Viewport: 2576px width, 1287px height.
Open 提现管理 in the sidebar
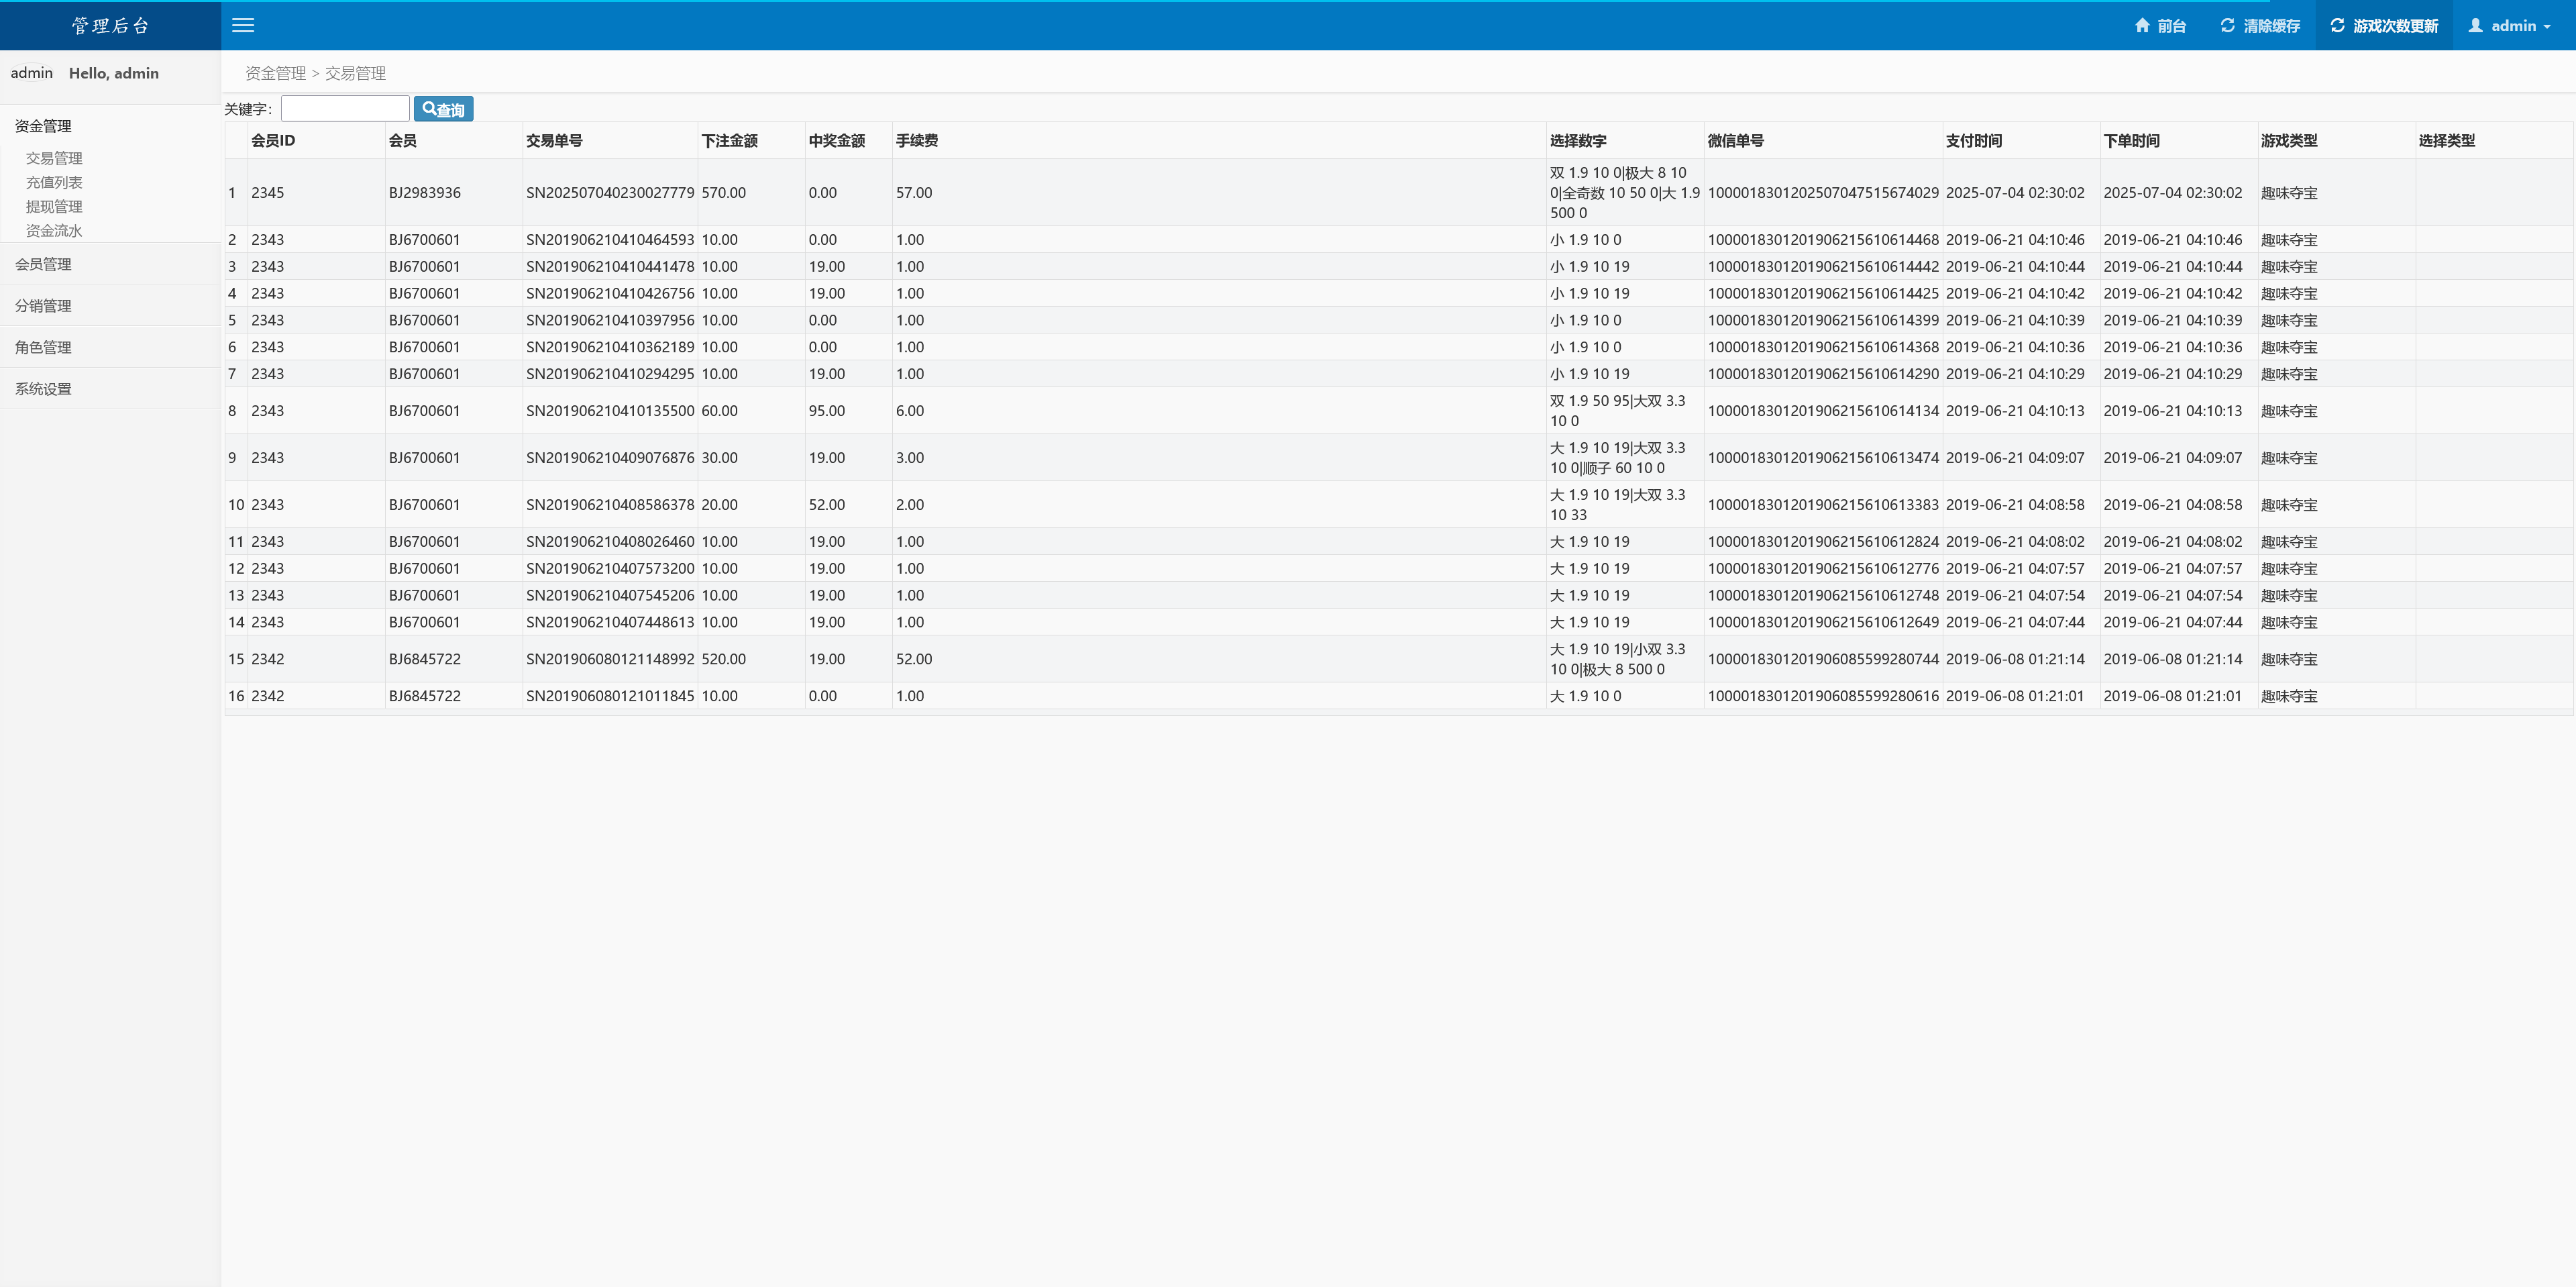pos(54,206)
